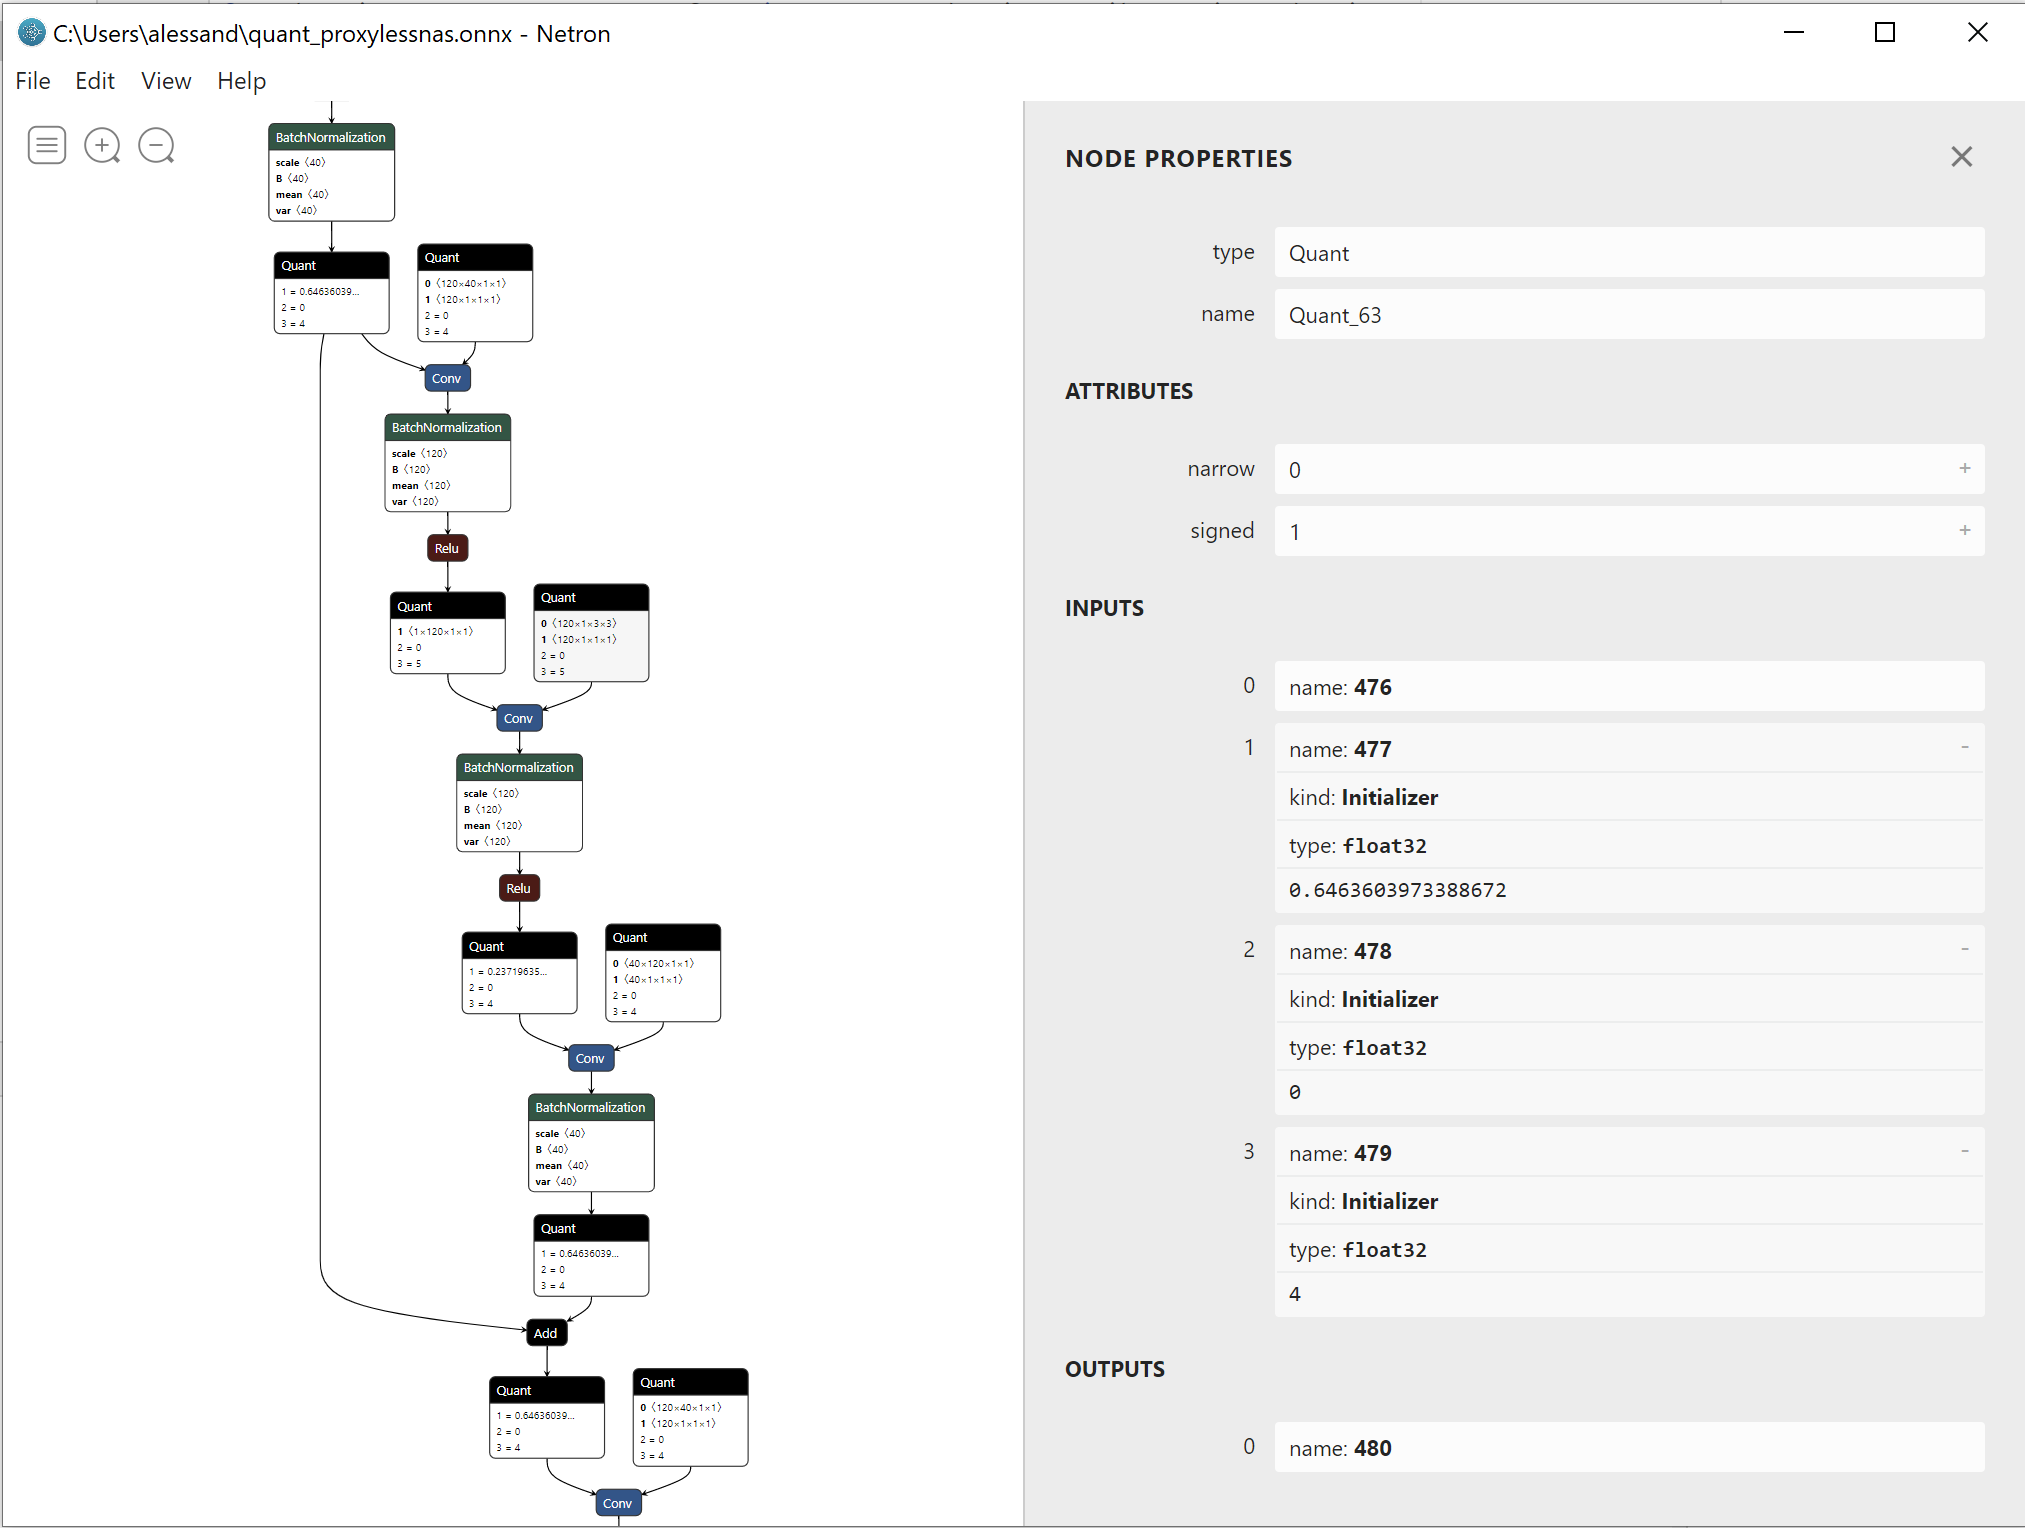
Task: Select the Add node in the graph
Action: tap(545, 1333)
